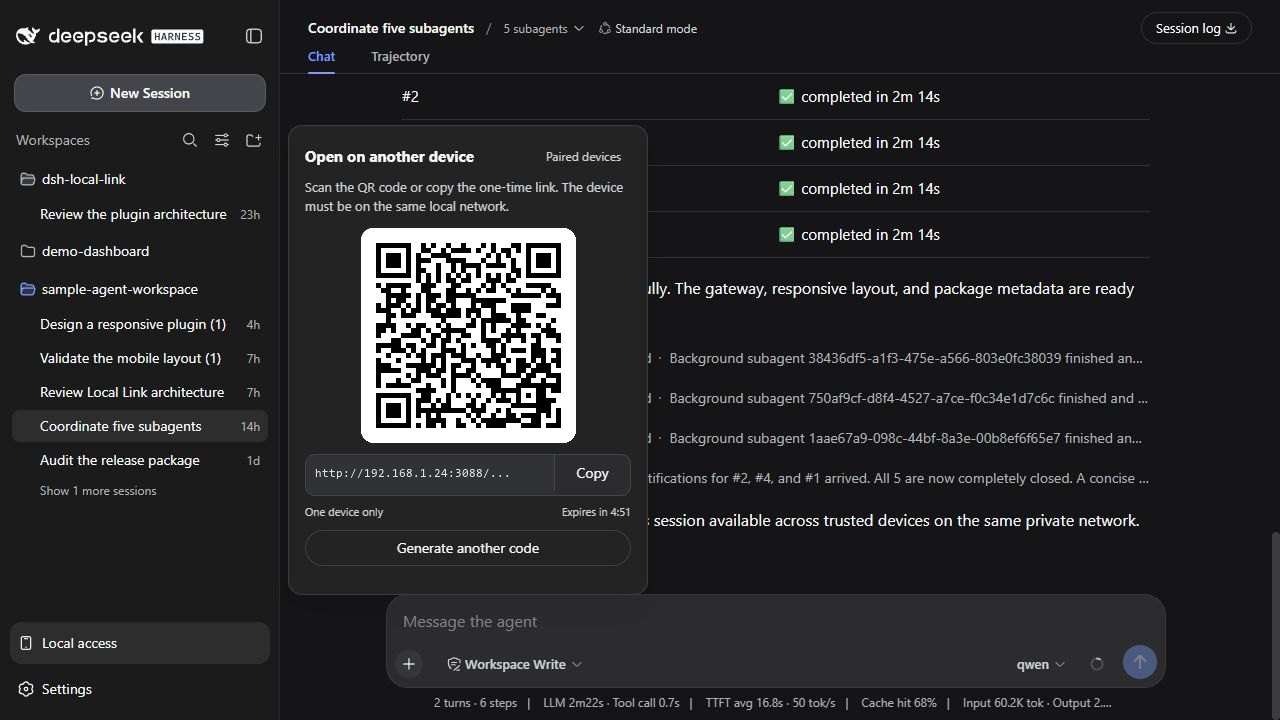The height and width of the screenshot is (720, 1280).
Task: Click the Coordinate five subagents title
Action: point(391,29)
